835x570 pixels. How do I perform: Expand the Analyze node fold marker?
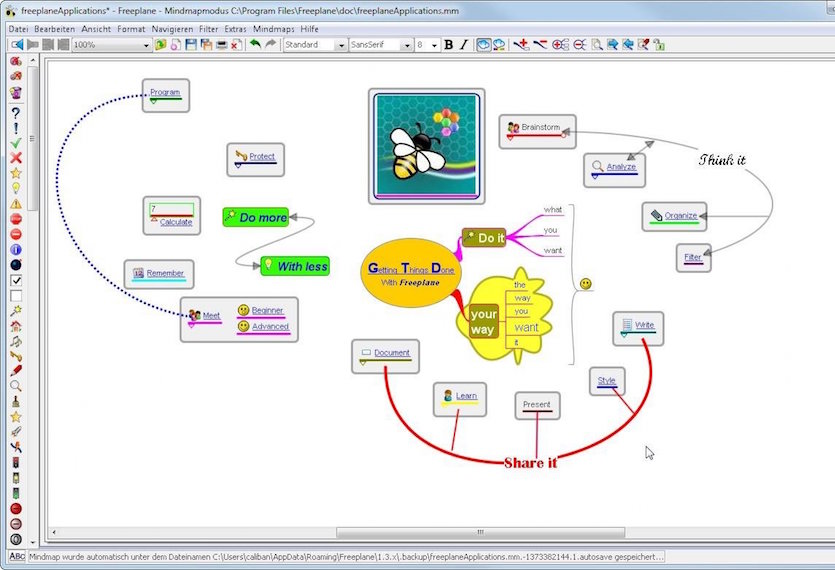[595, 176]
